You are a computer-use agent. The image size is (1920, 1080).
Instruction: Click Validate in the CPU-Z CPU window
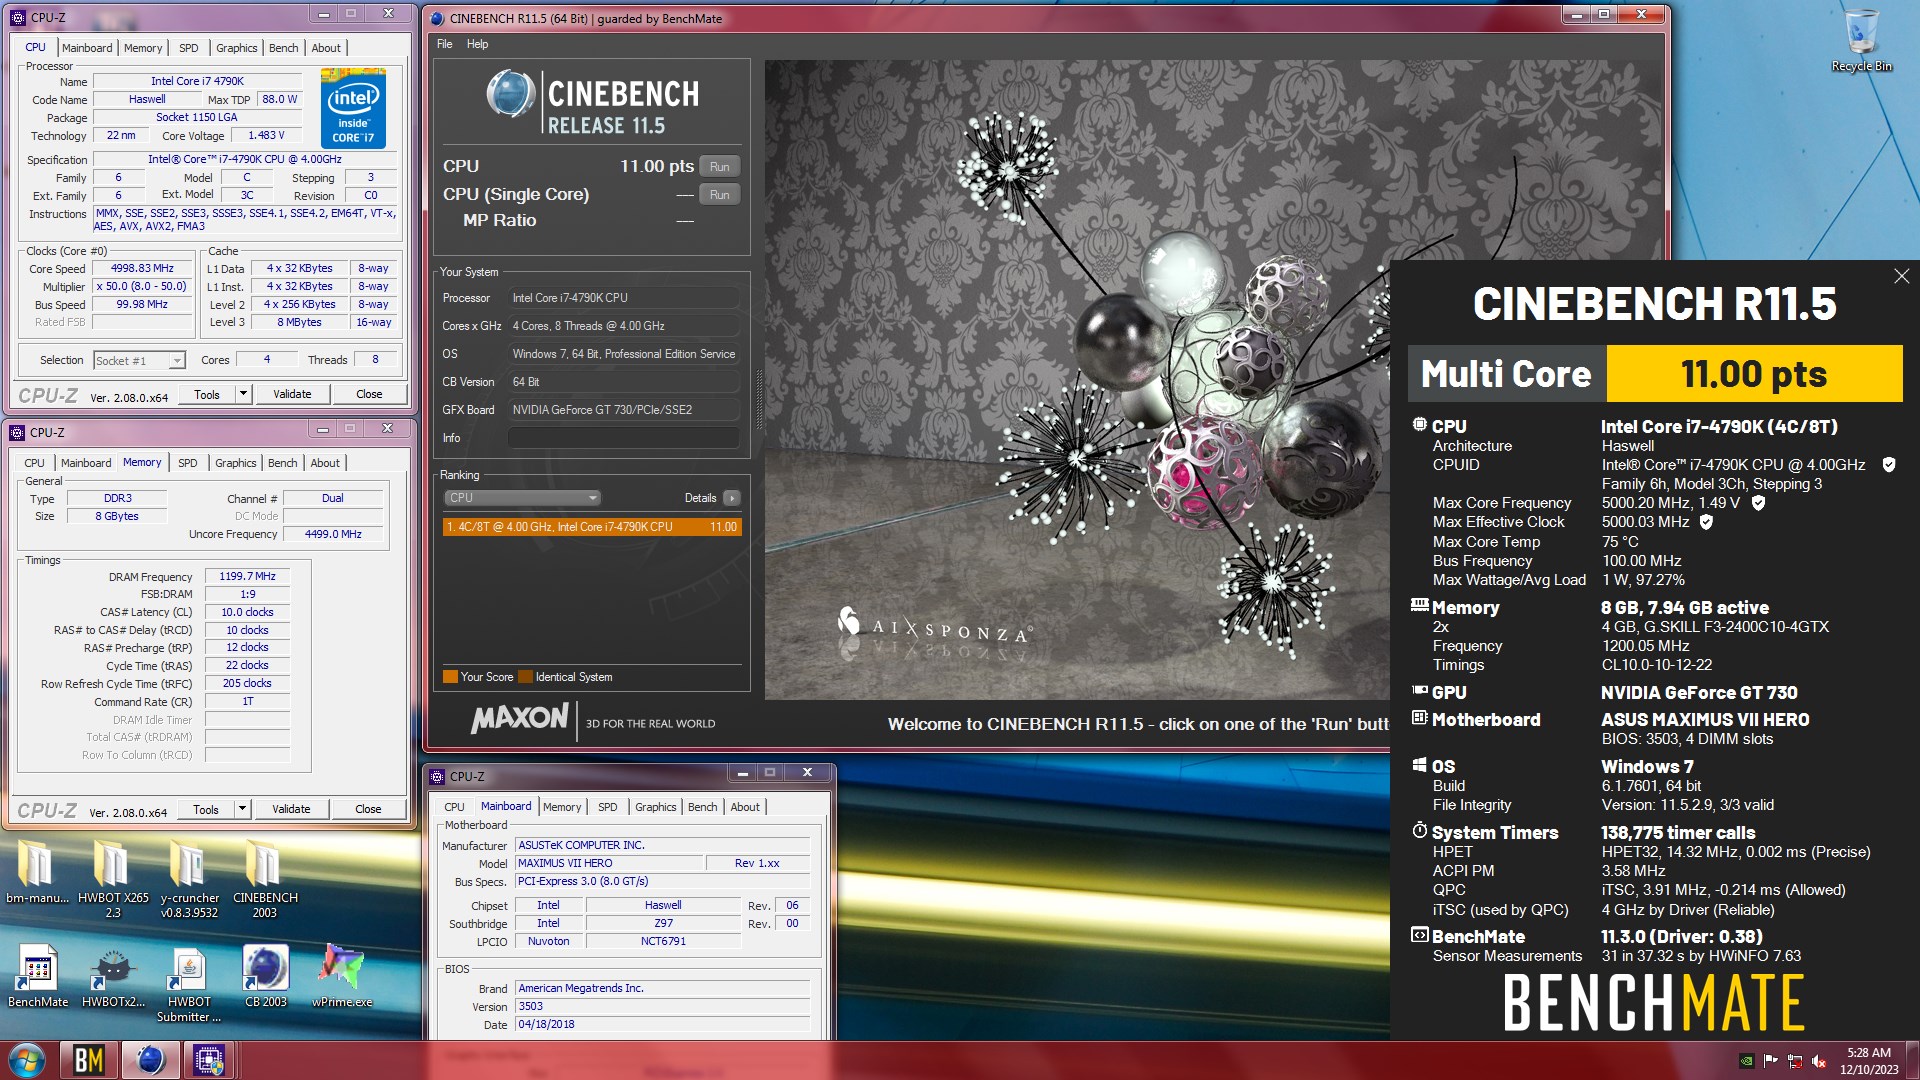pyautogui.click(x=292, y=394)
